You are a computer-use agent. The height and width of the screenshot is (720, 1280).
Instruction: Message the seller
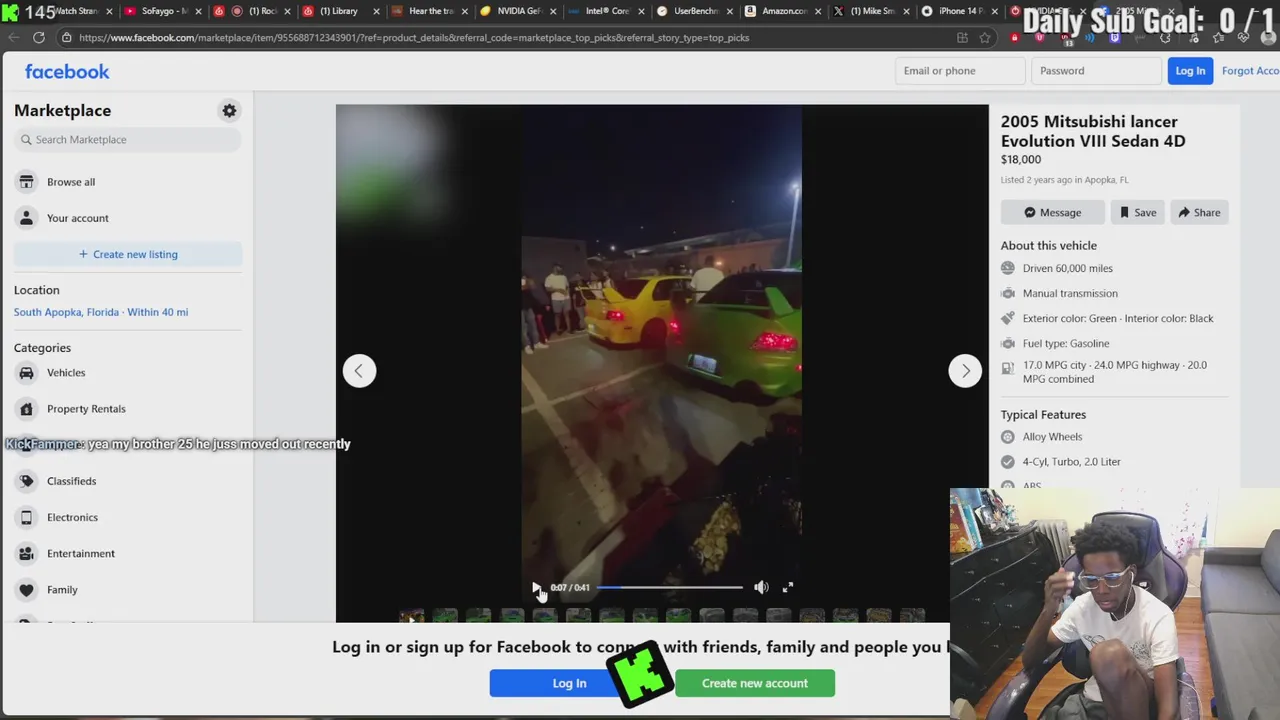[1052, 212]
